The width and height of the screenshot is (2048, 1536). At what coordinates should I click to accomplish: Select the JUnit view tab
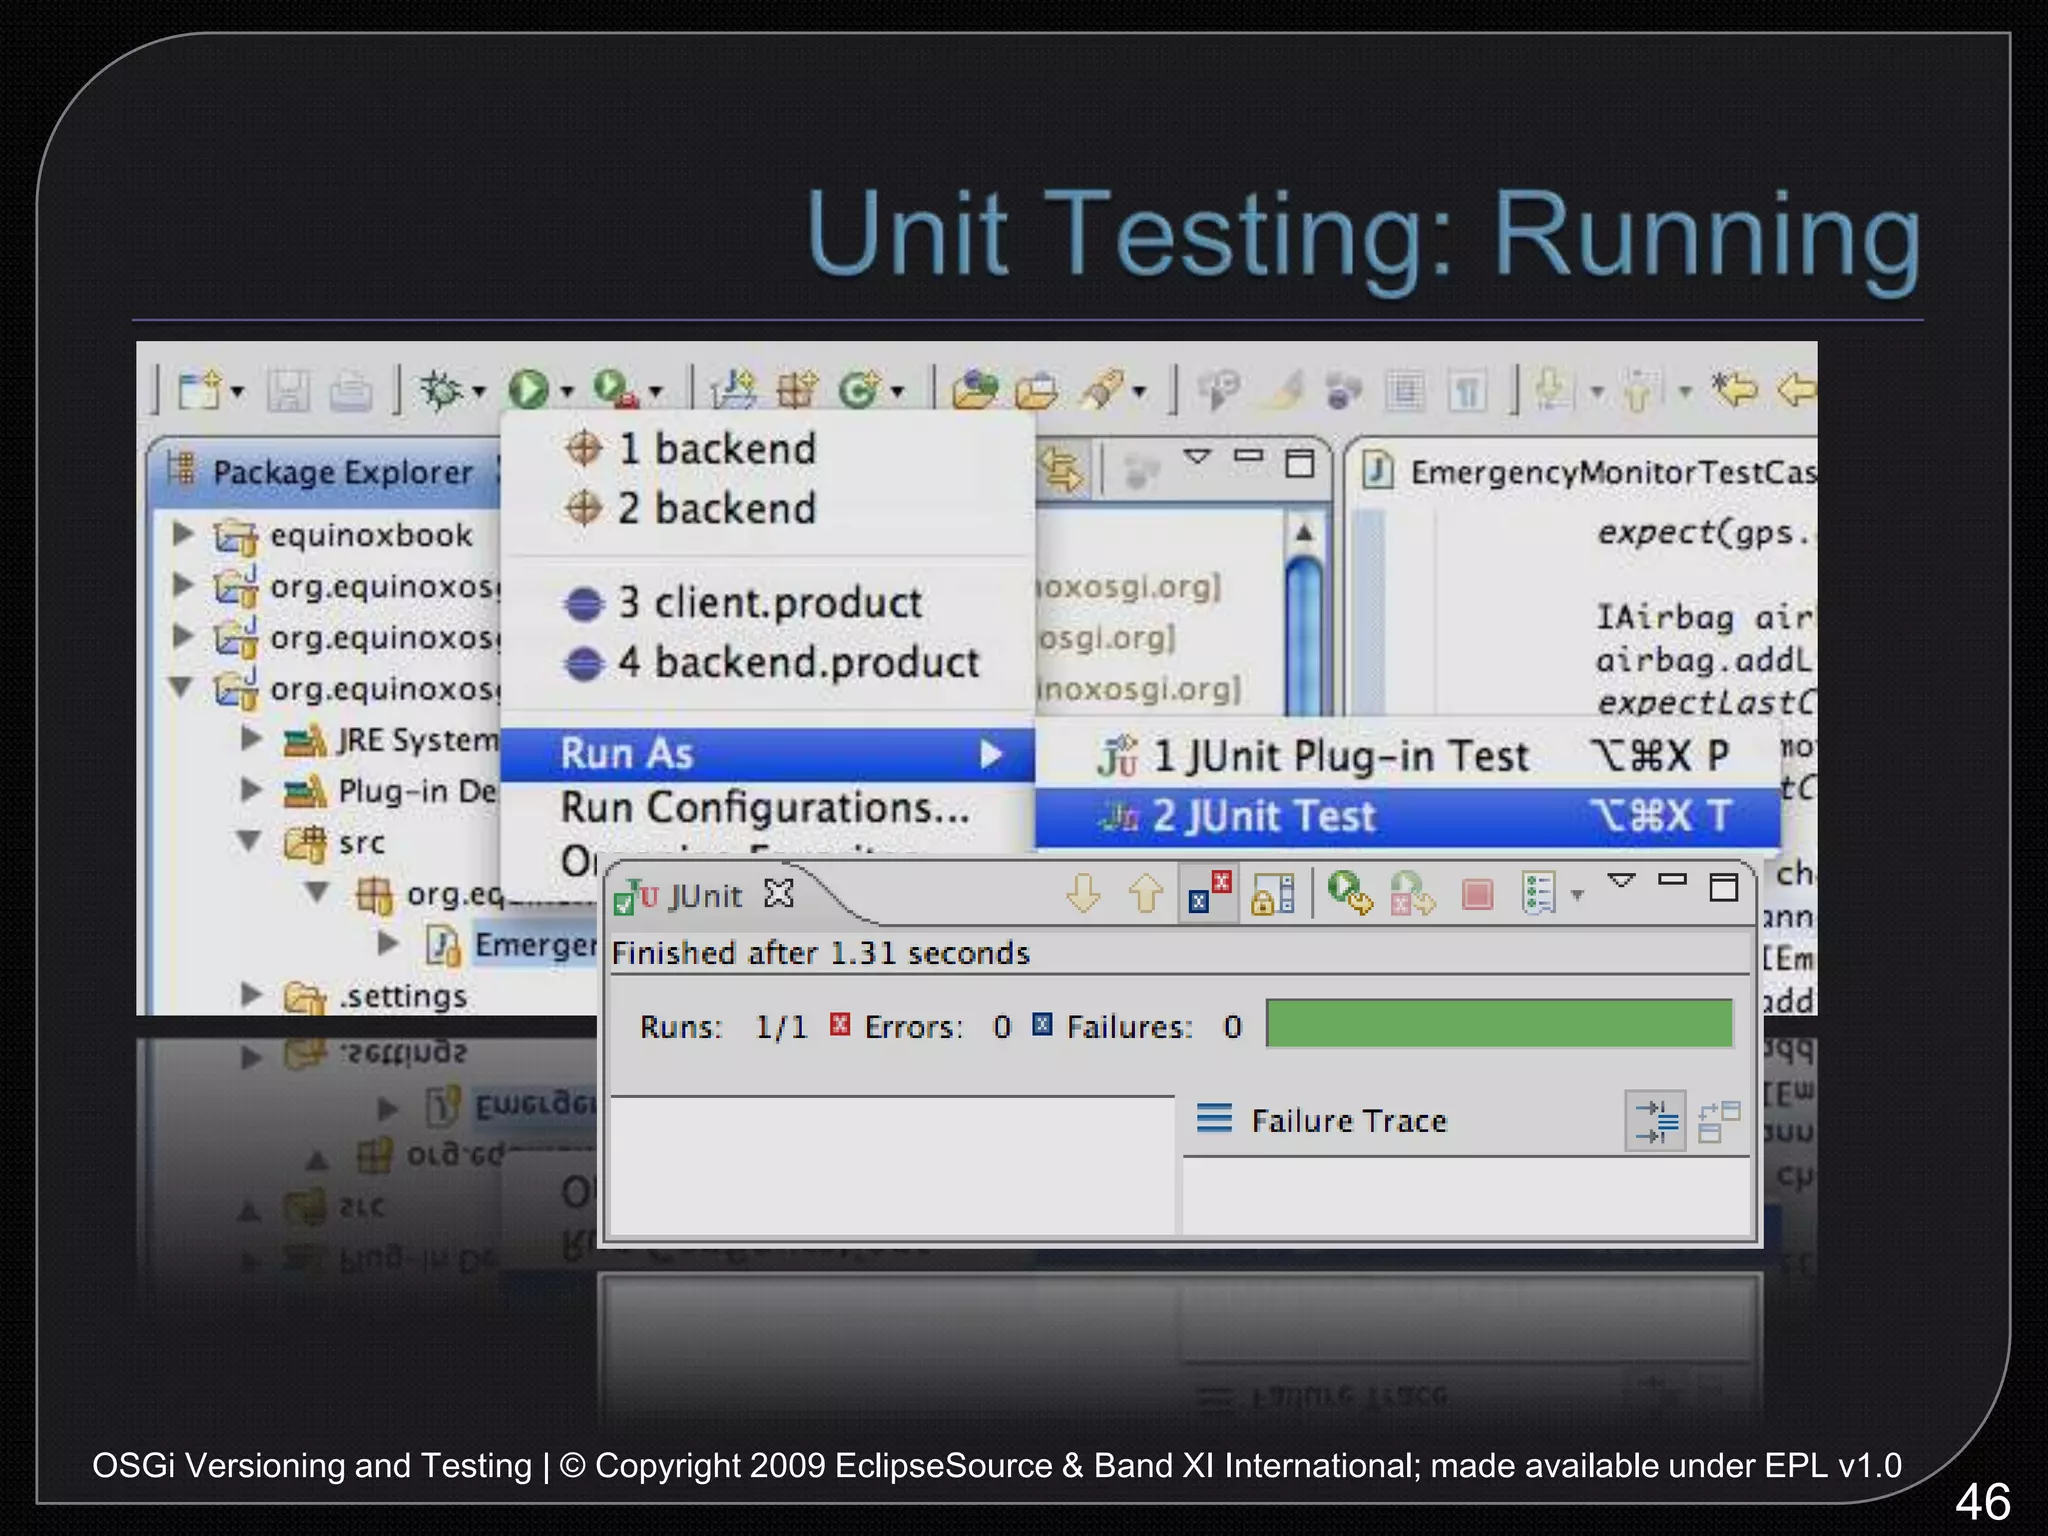coord(704,895)
